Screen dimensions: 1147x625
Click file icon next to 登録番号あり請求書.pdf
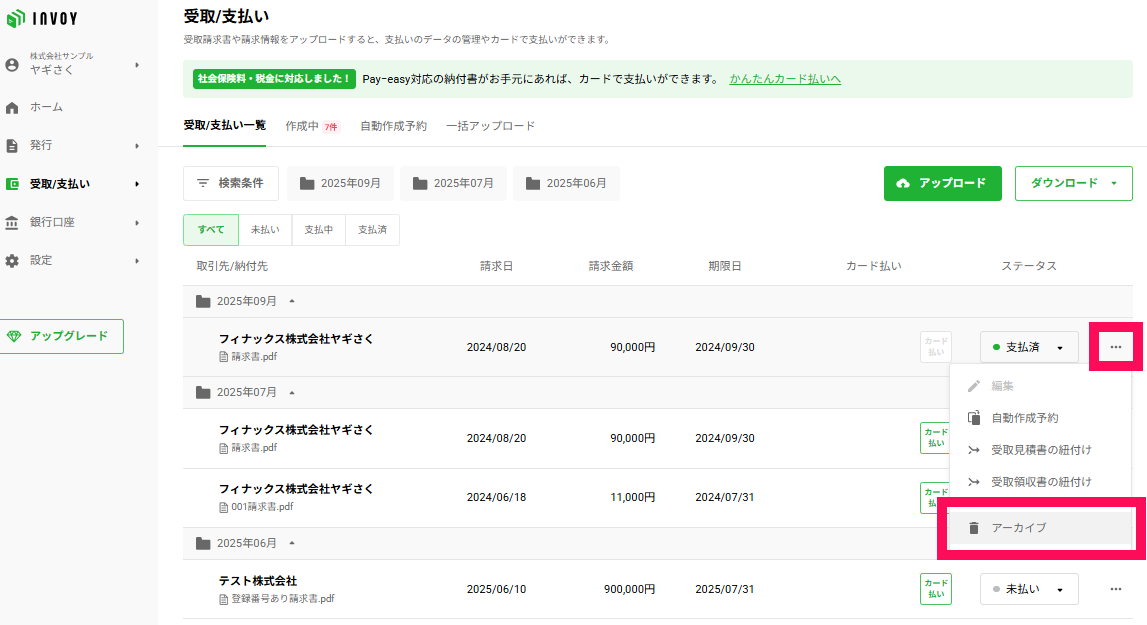click(x=224, y=599)
